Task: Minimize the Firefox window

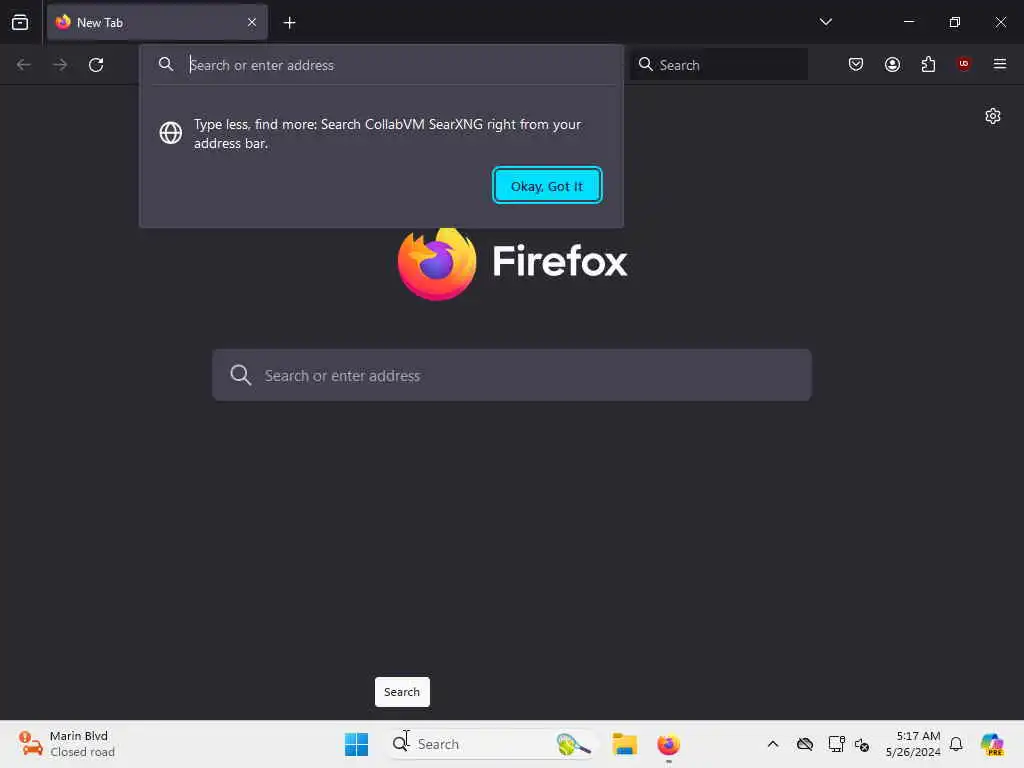Action: click(x=908, y=22)
